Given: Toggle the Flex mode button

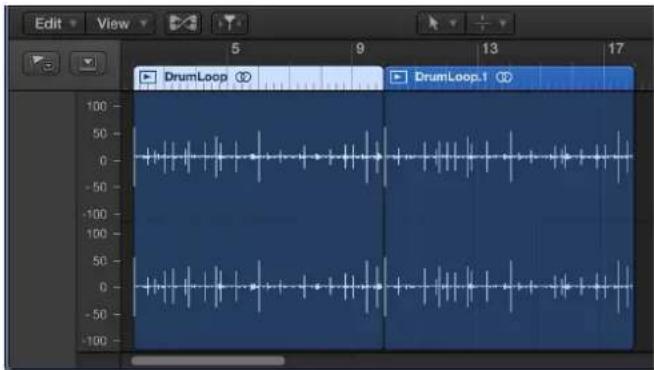Looking at the screenshot, I should coord(183,23).
